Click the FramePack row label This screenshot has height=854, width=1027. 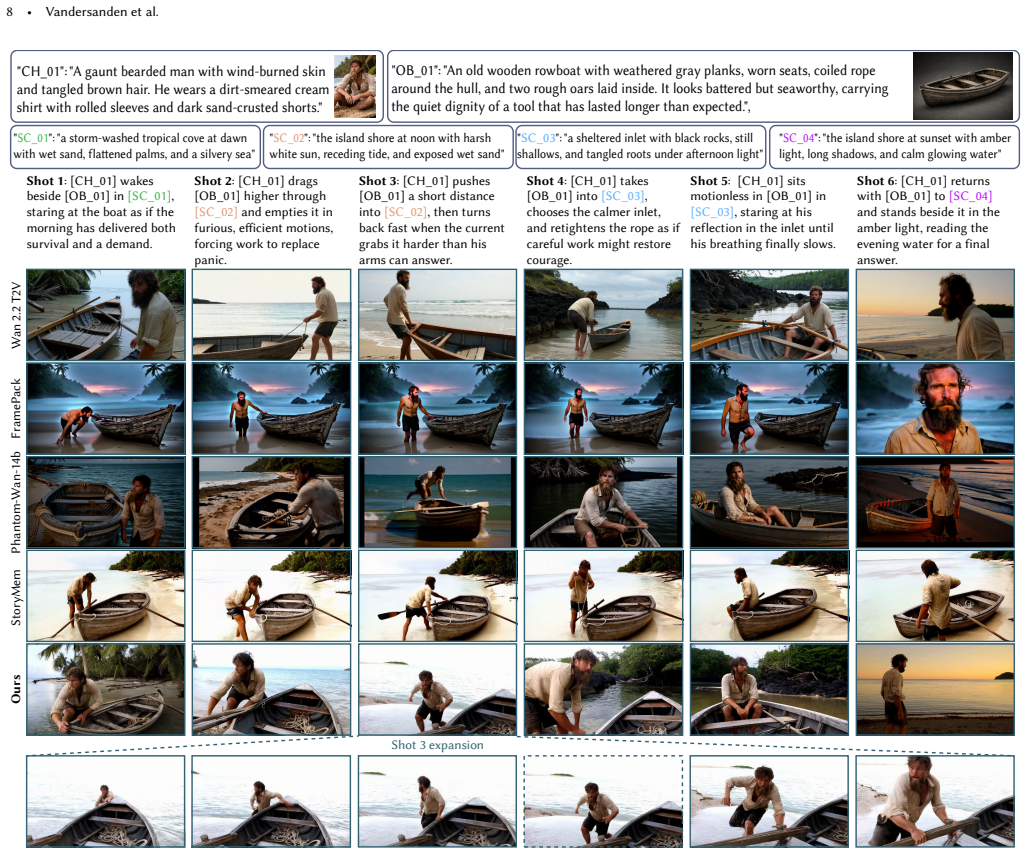pyautogui.click(x=16, y=409)
